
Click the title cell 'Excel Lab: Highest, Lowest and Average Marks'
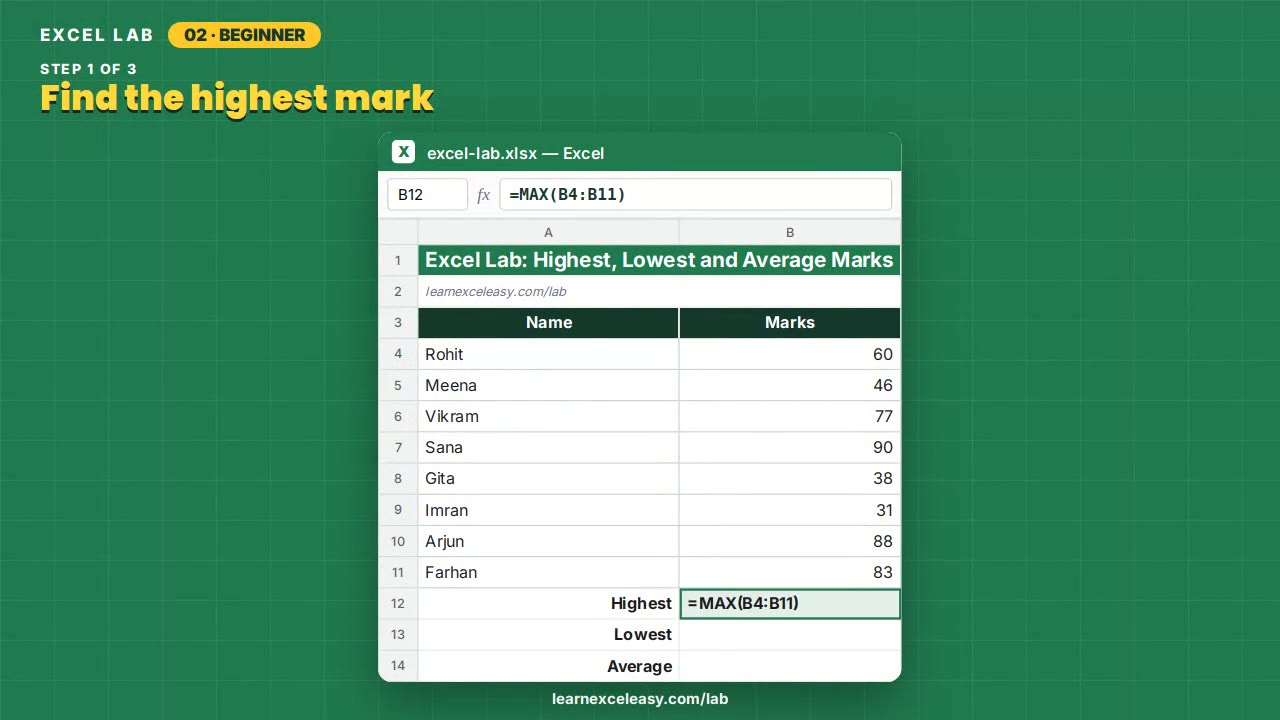click(659, 261)
